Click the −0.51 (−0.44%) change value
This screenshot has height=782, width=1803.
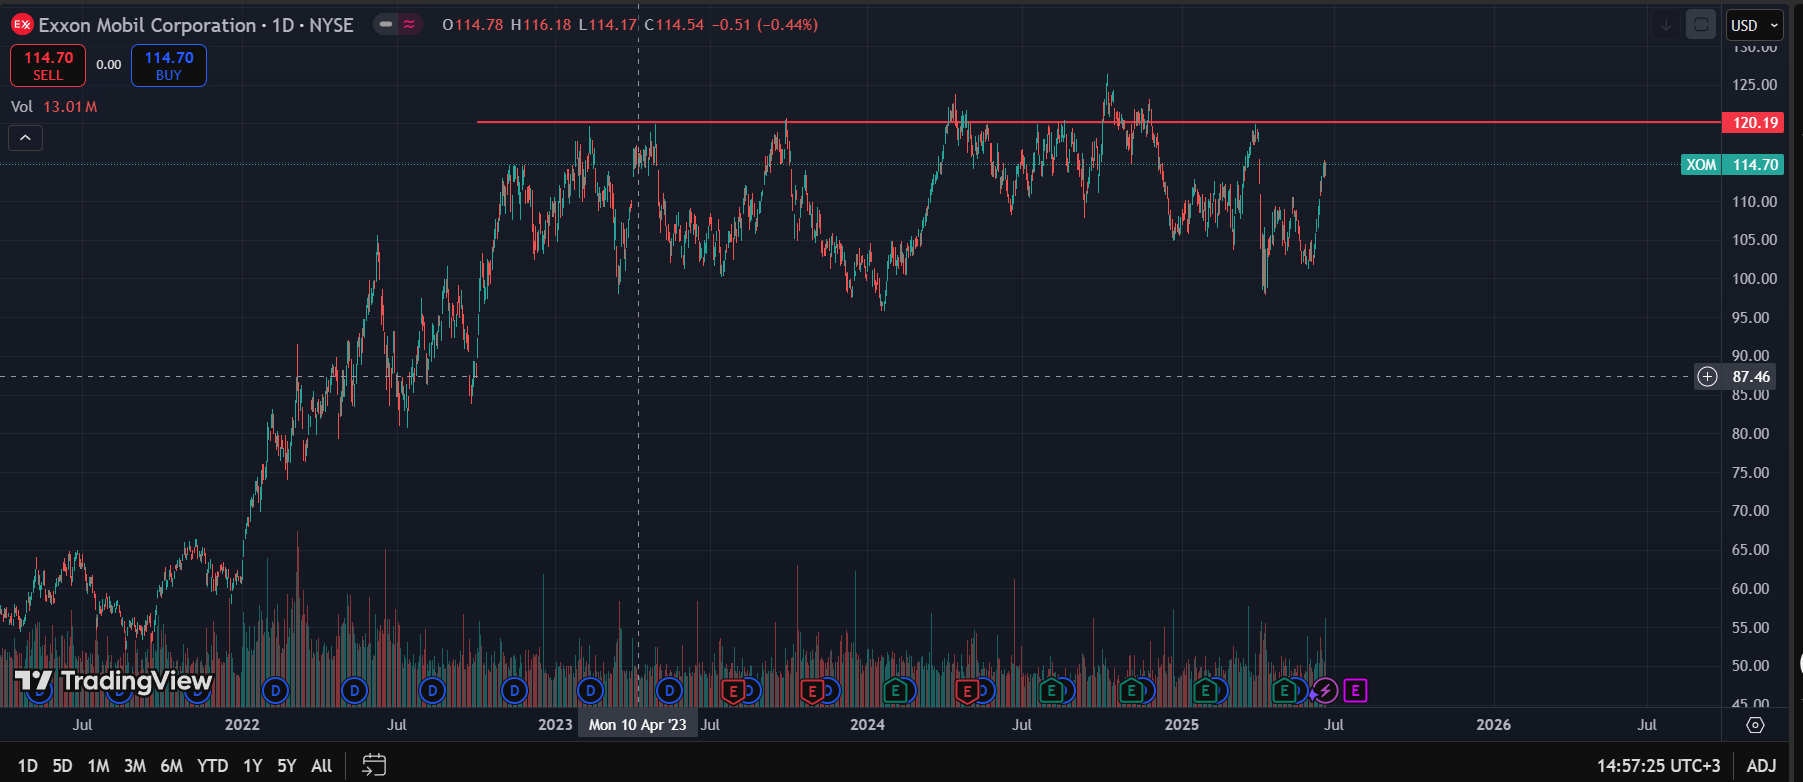pyautogui.click(x=765, y=25)
